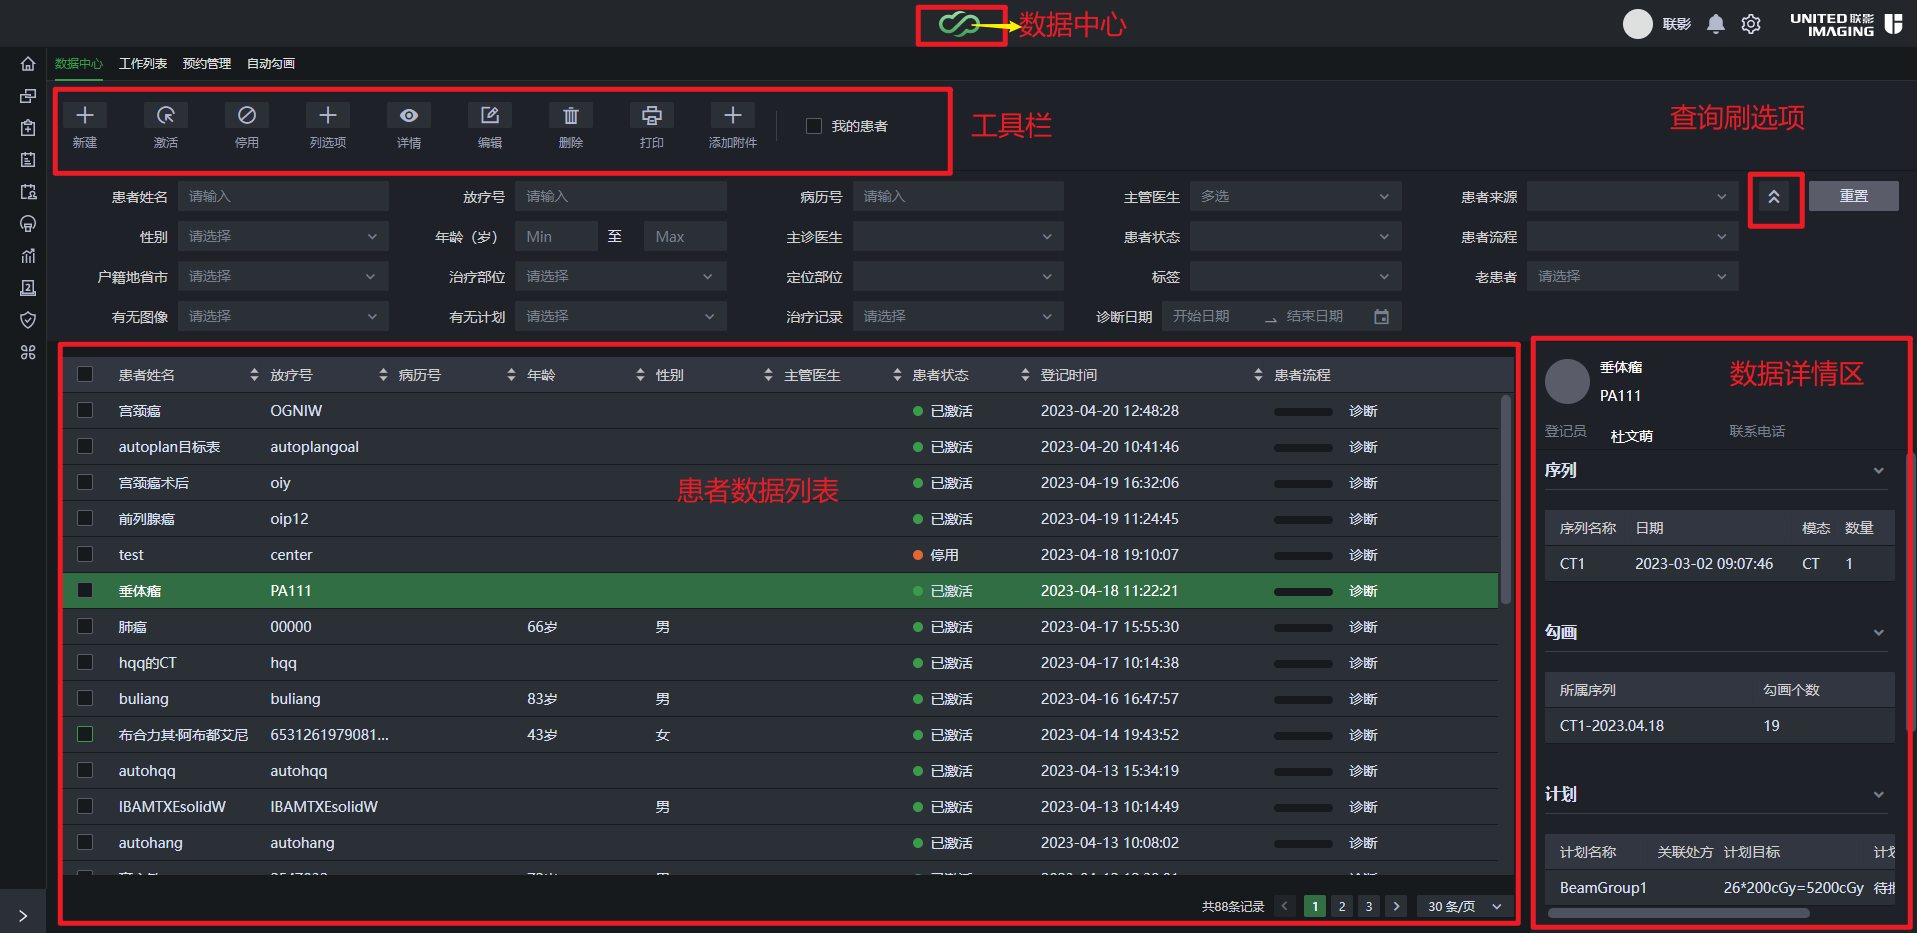Go to page 2 of patient list
Screen dimensions: 1917x933
[x=1342, y=906]
